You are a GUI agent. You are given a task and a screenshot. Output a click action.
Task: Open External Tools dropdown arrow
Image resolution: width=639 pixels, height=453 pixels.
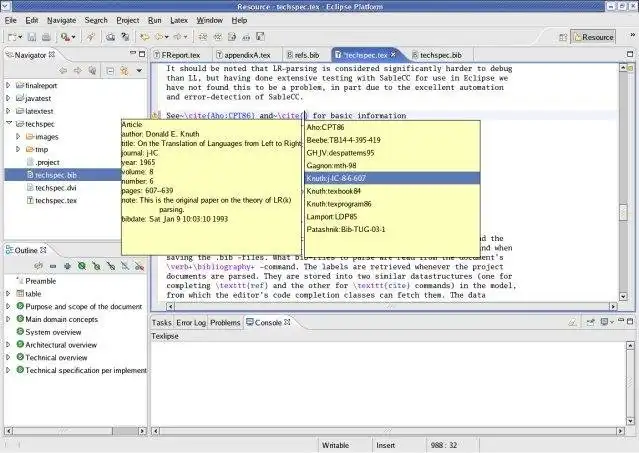[73, 37]
